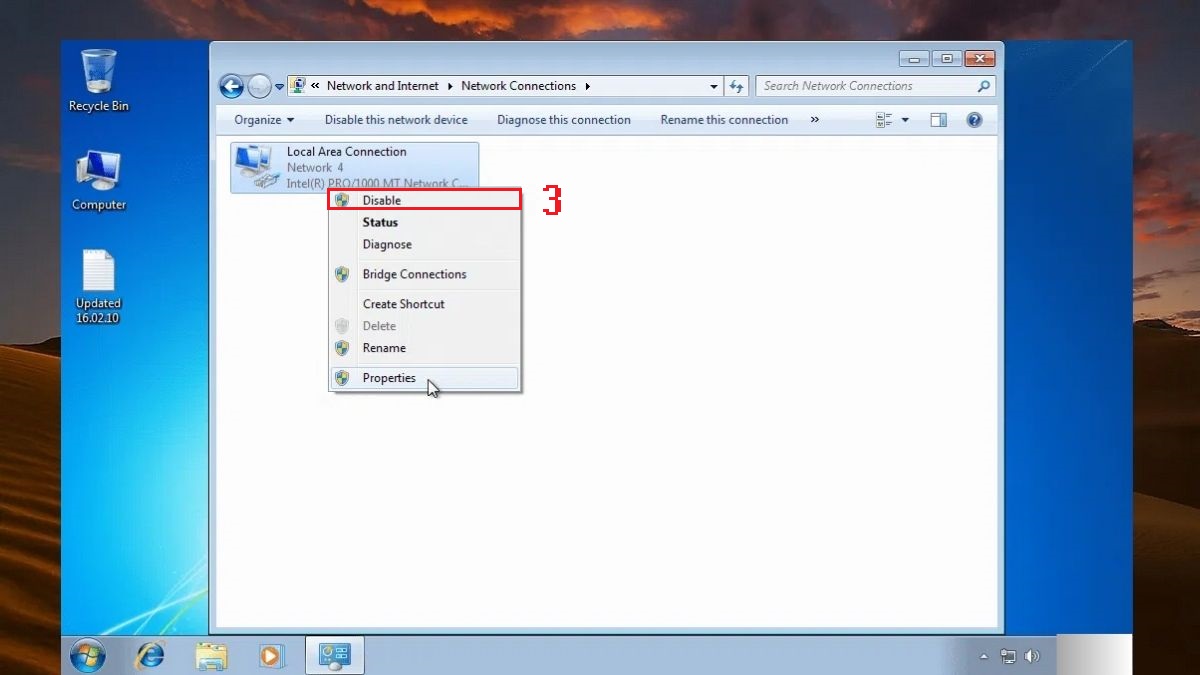Close the Network Connections window
The height and width of the screenshot is (675, 1200).
coord(981,59)
